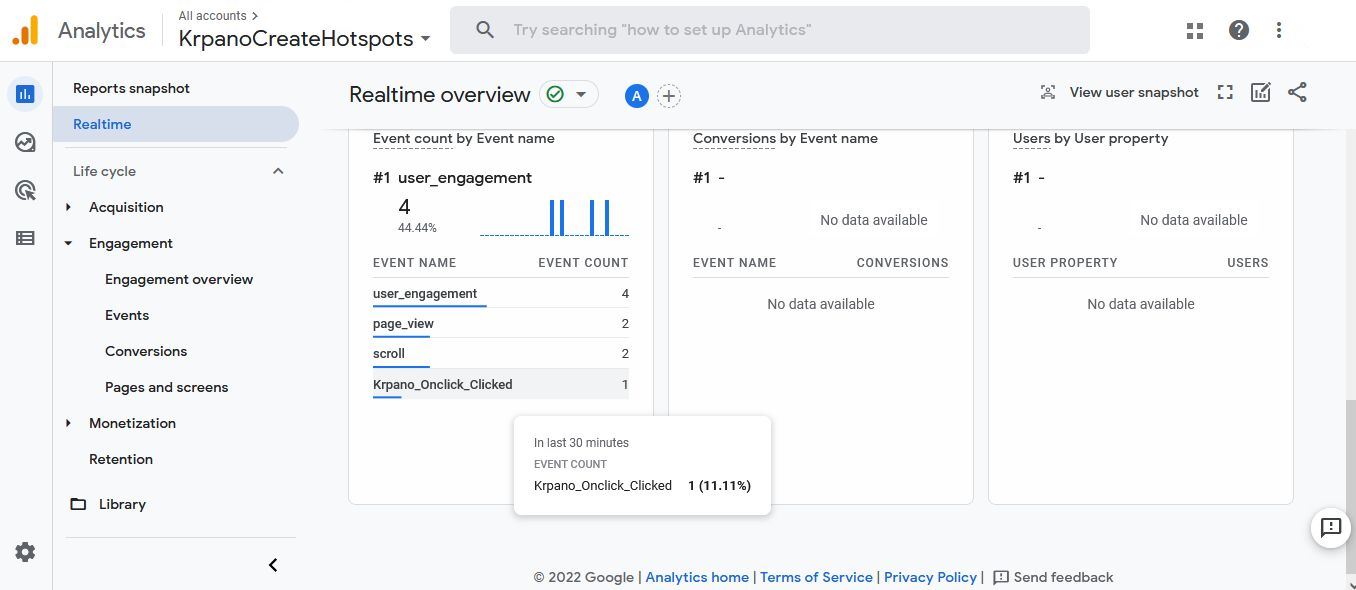
Task: Click the share report icon
Action: pos(1297,92)
